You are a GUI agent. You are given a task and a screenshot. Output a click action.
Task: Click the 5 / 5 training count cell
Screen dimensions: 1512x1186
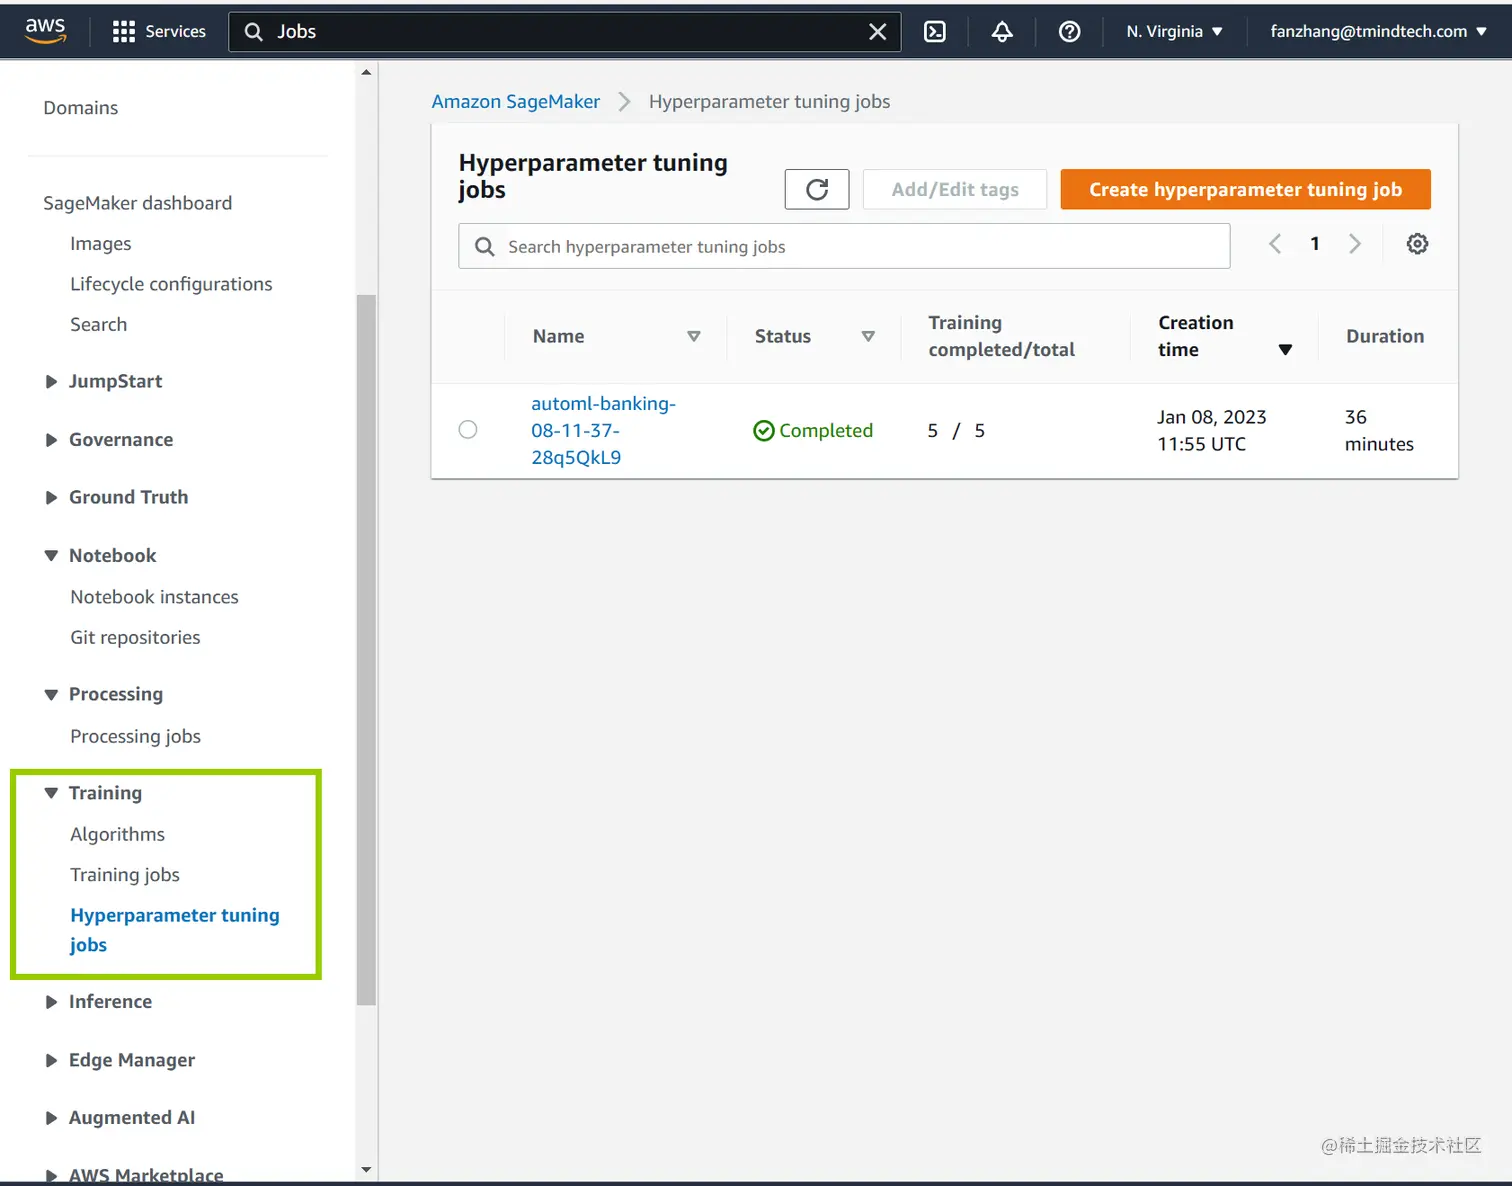coord(956,431)
